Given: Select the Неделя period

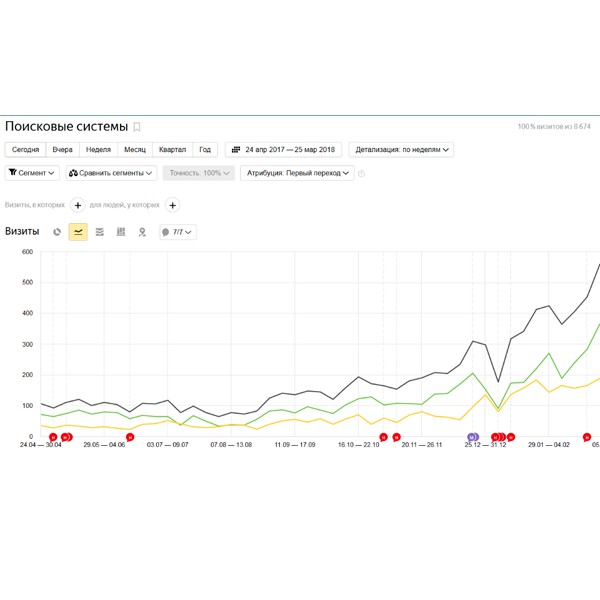Looking at the screenshot, I should 98,150.
